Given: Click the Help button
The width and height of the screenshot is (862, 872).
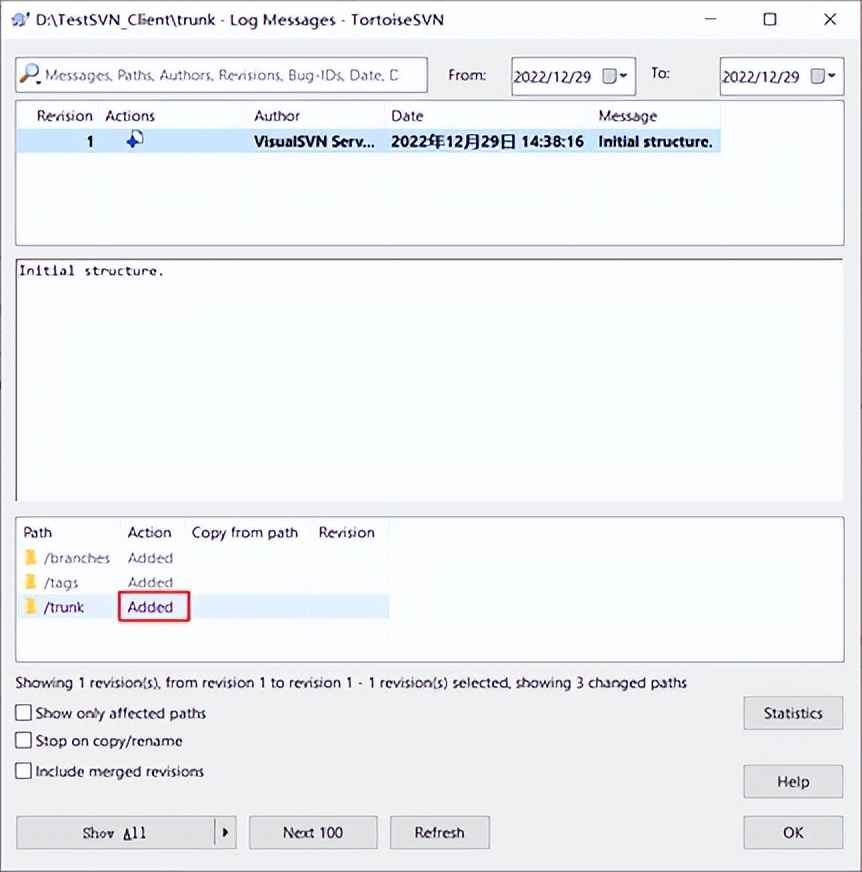Looking at the screenshot, I should point(793,781).
